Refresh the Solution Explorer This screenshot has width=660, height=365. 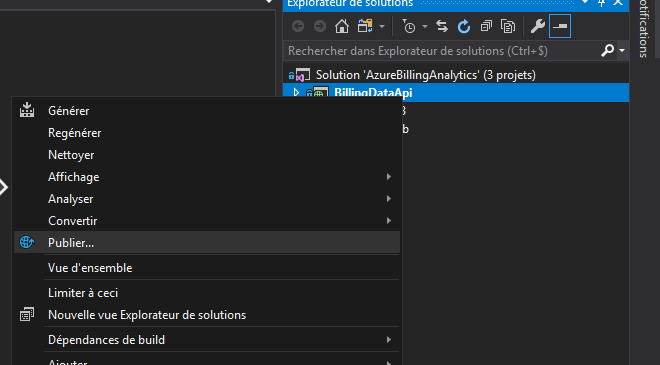tap(464, 26)
